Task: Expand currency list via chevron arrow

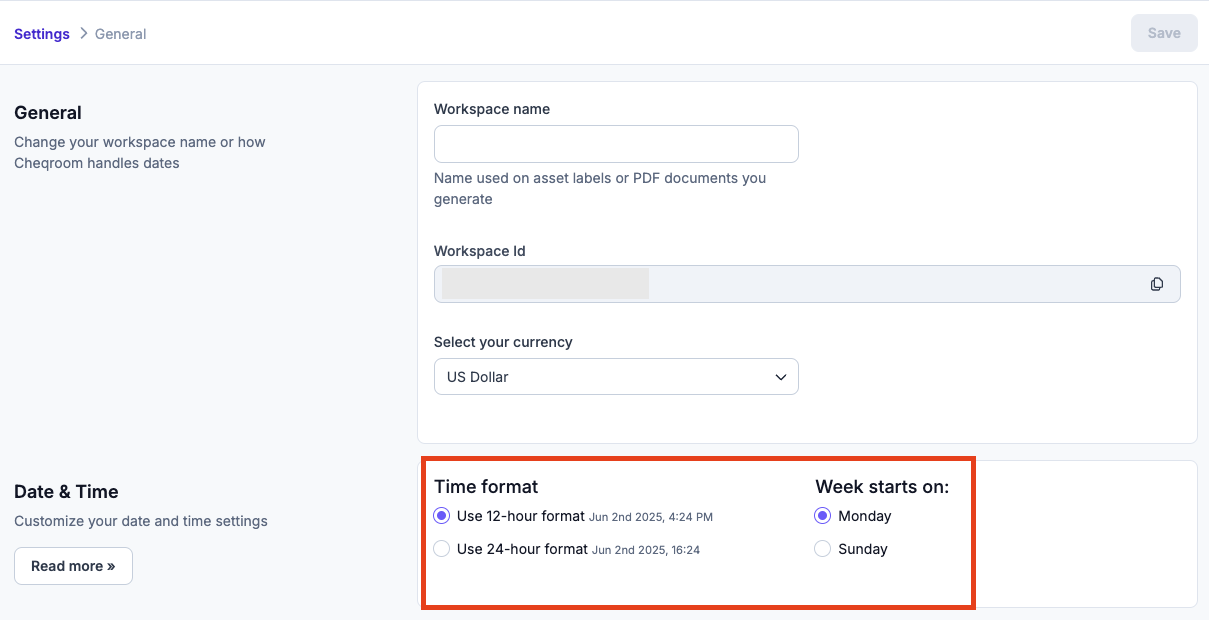Action: point(781,377)
